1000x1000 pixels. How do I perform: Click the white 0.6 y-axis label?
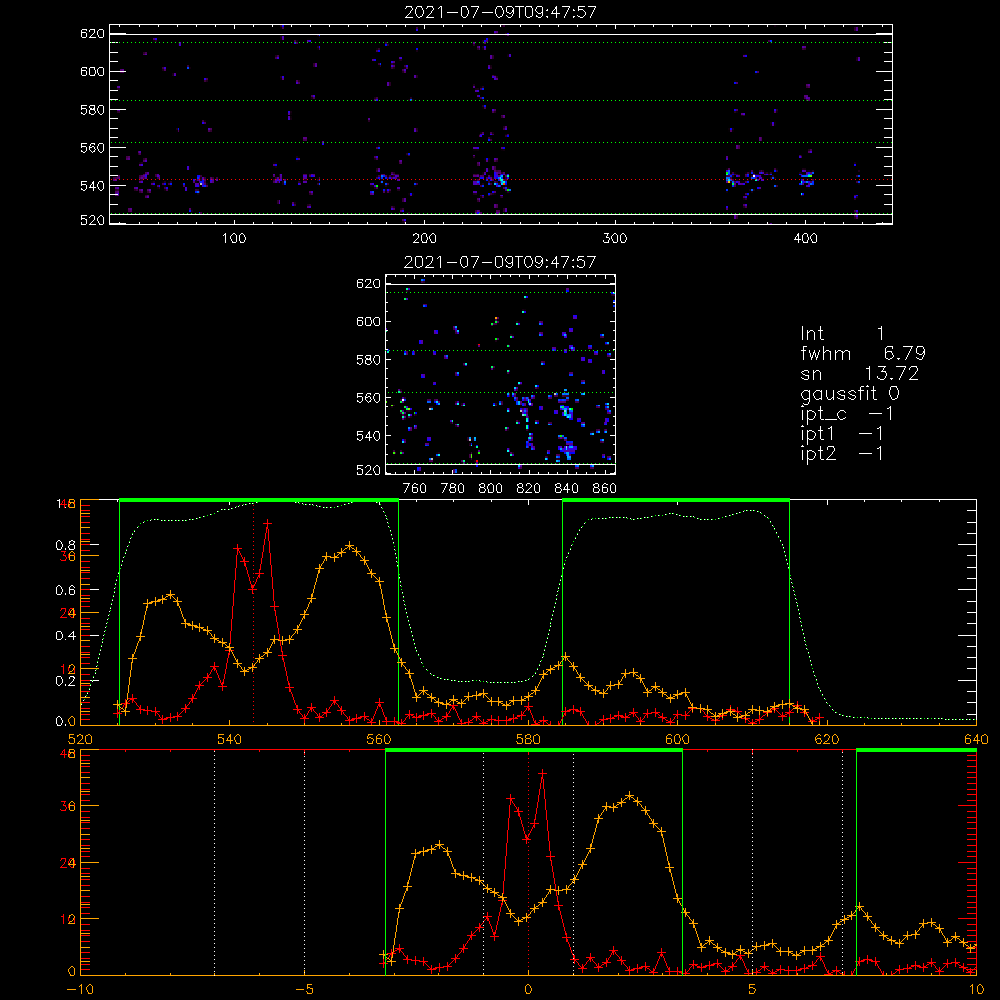[65, 591]
